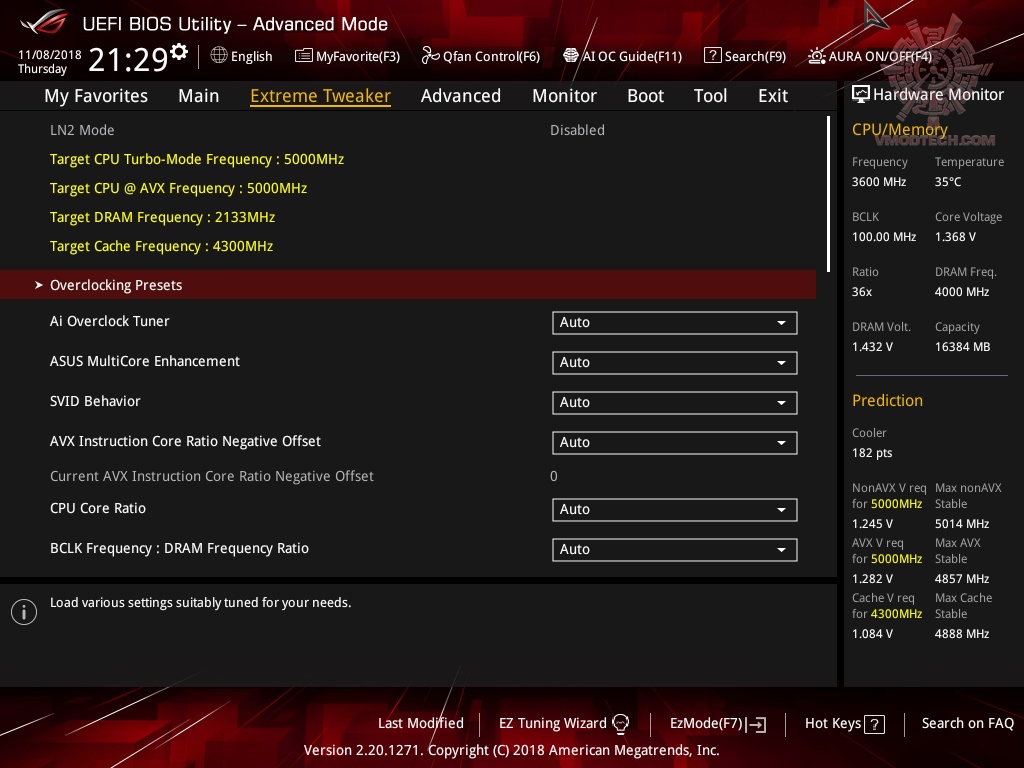Click Target Cache Frequency : 4300MHz text
Viewport: 1024px width, 768px height.
(161, 246)
